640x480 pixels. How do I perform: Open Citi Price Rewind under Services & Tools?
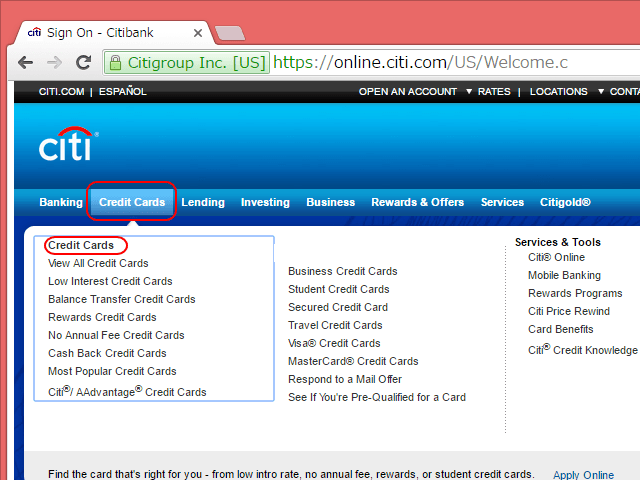(568, 311)
